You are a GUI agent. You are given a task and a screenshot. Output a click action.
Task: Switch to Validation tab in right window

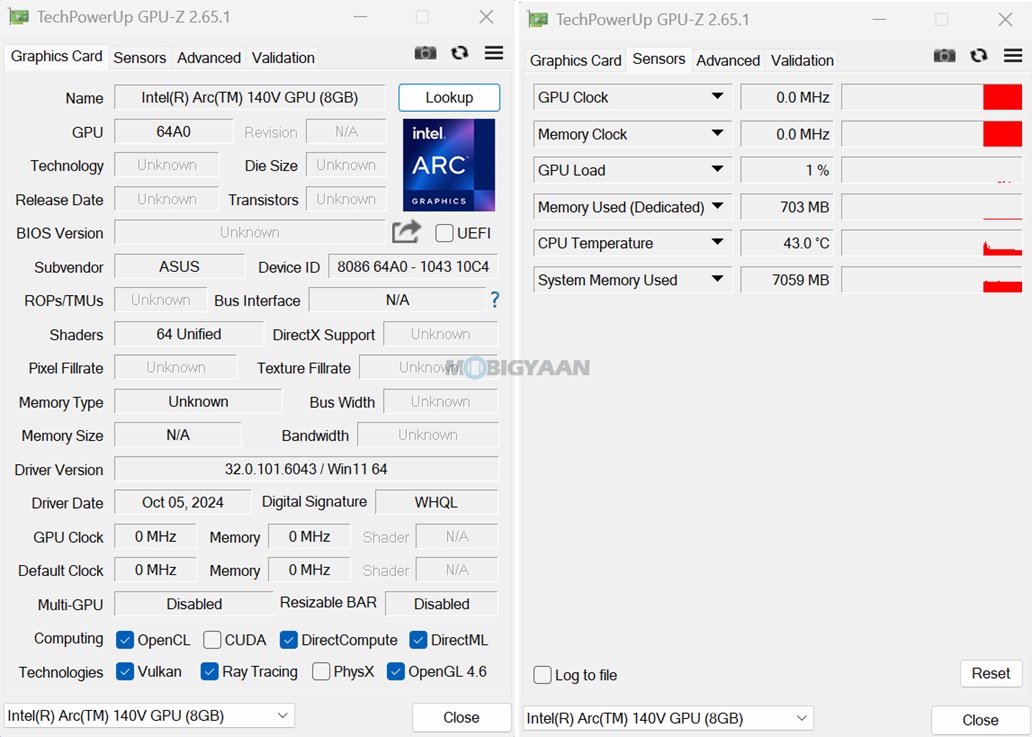click(802, 61)
